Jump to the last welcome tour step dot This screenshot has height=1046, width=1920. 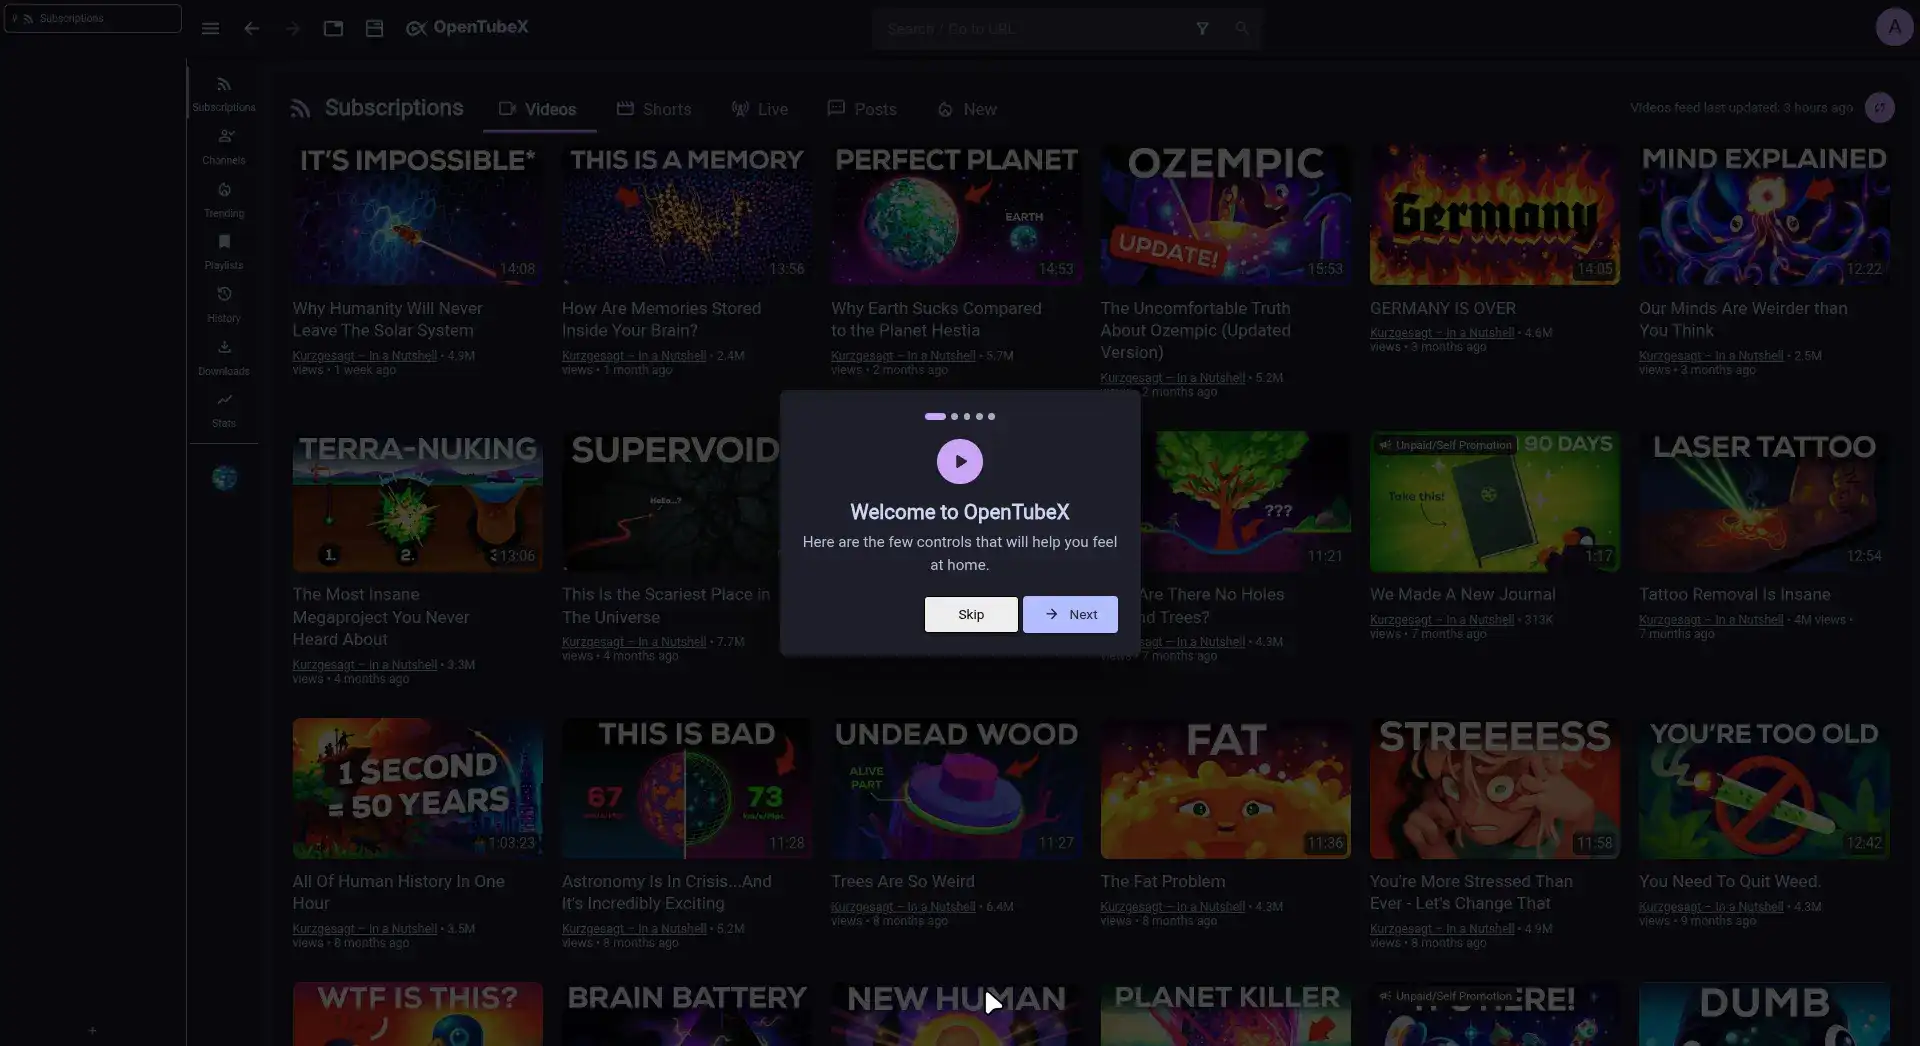(x=991, y=416)
